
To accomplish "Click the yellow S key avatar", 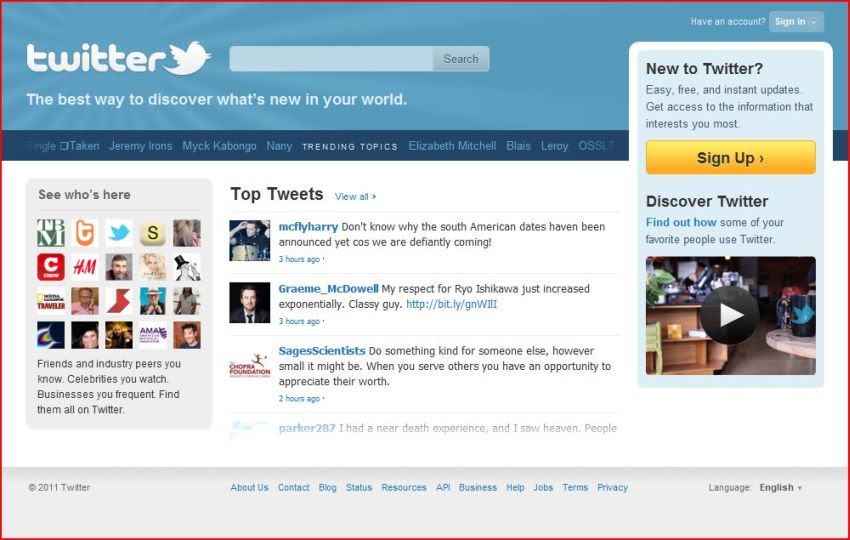I will (x=153, y=233).
